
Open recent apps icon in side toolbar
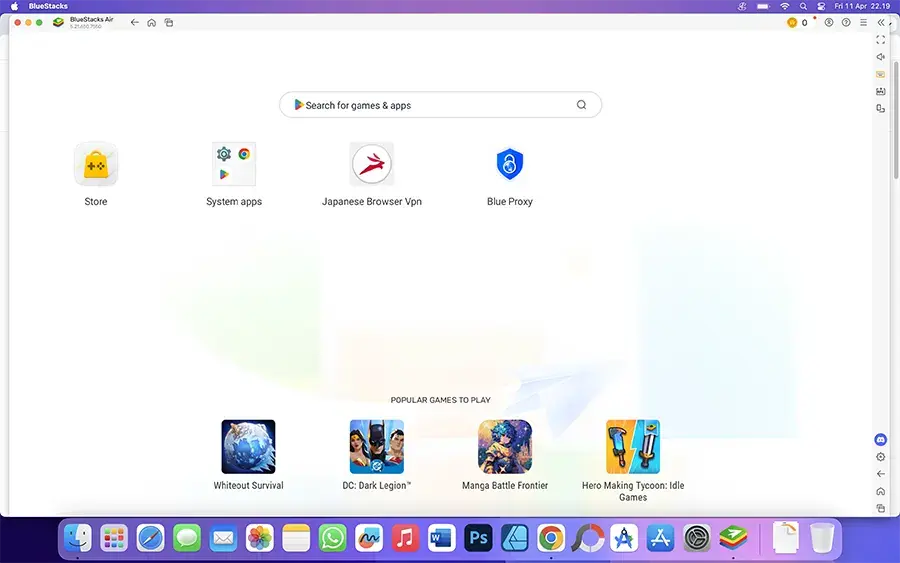point(880,508)
